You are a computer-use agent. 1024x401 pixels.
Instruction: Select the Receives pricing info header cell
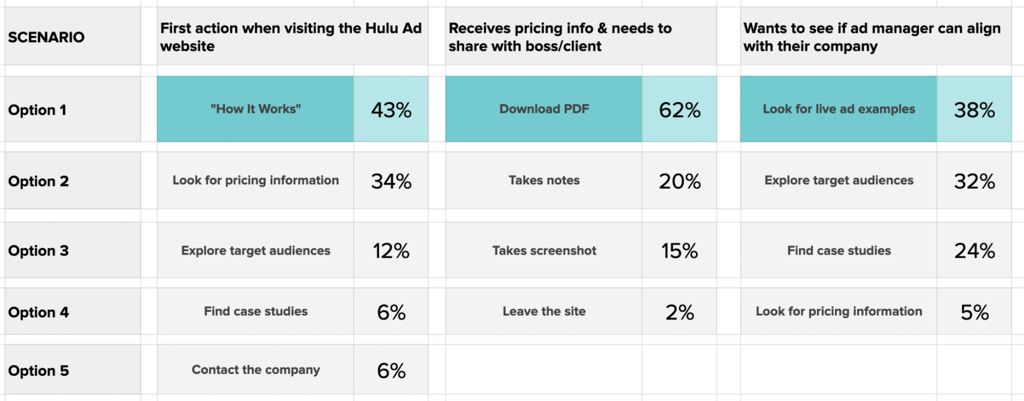pos(581,37)
